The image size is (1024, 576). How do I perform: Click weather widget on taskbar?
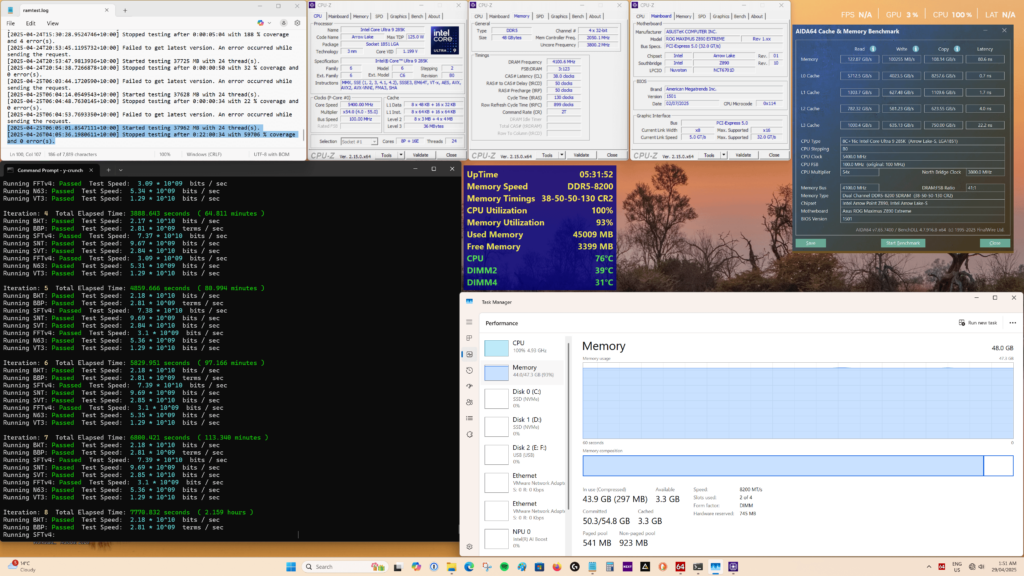click(x=24, y=566)
